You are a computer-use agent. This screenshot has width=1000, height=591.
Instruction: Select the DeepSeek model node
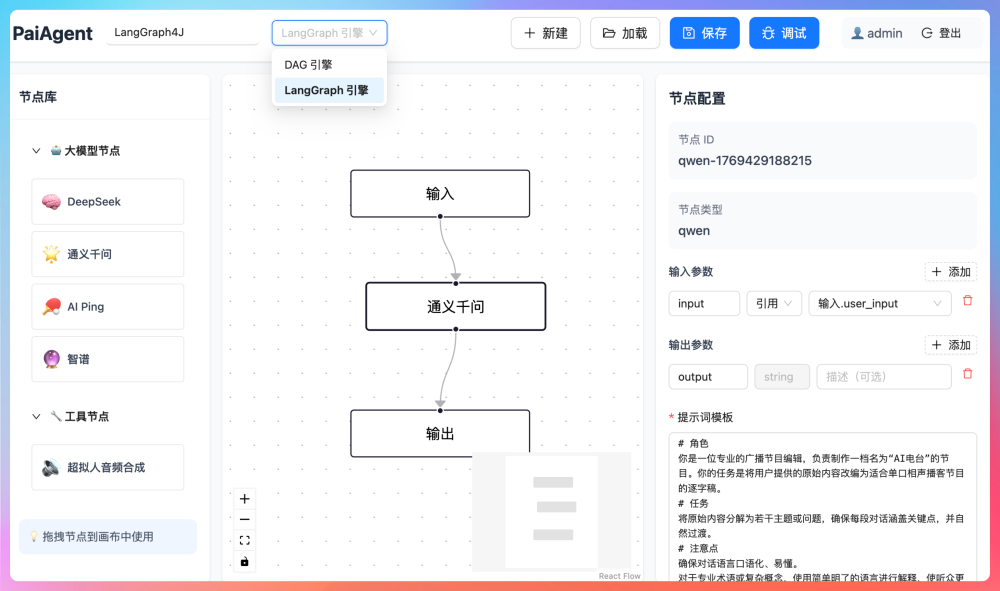[108, 202]
